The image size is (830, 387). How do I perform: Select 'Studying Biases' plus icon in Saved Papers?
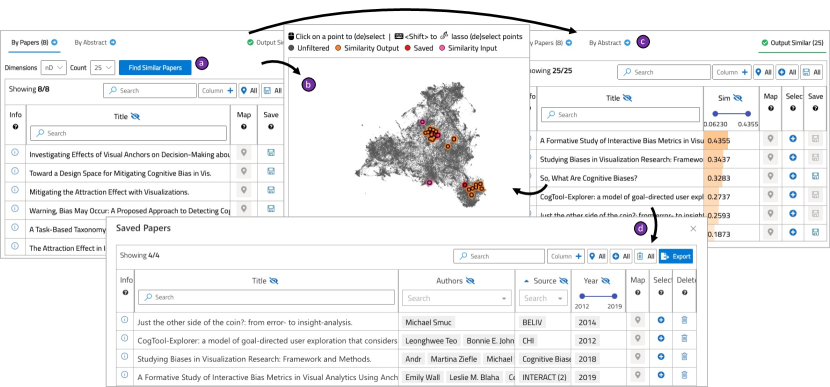pos(661,357)
